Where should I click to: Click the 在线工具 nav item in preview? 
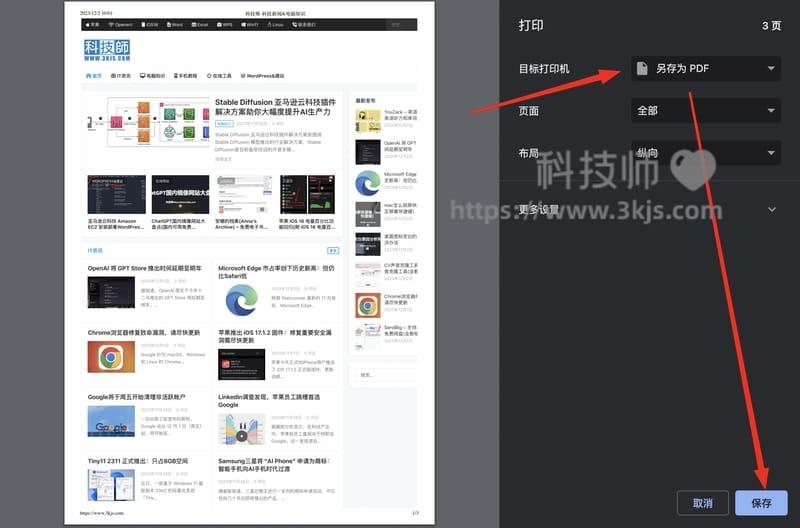tap(219, 76)
